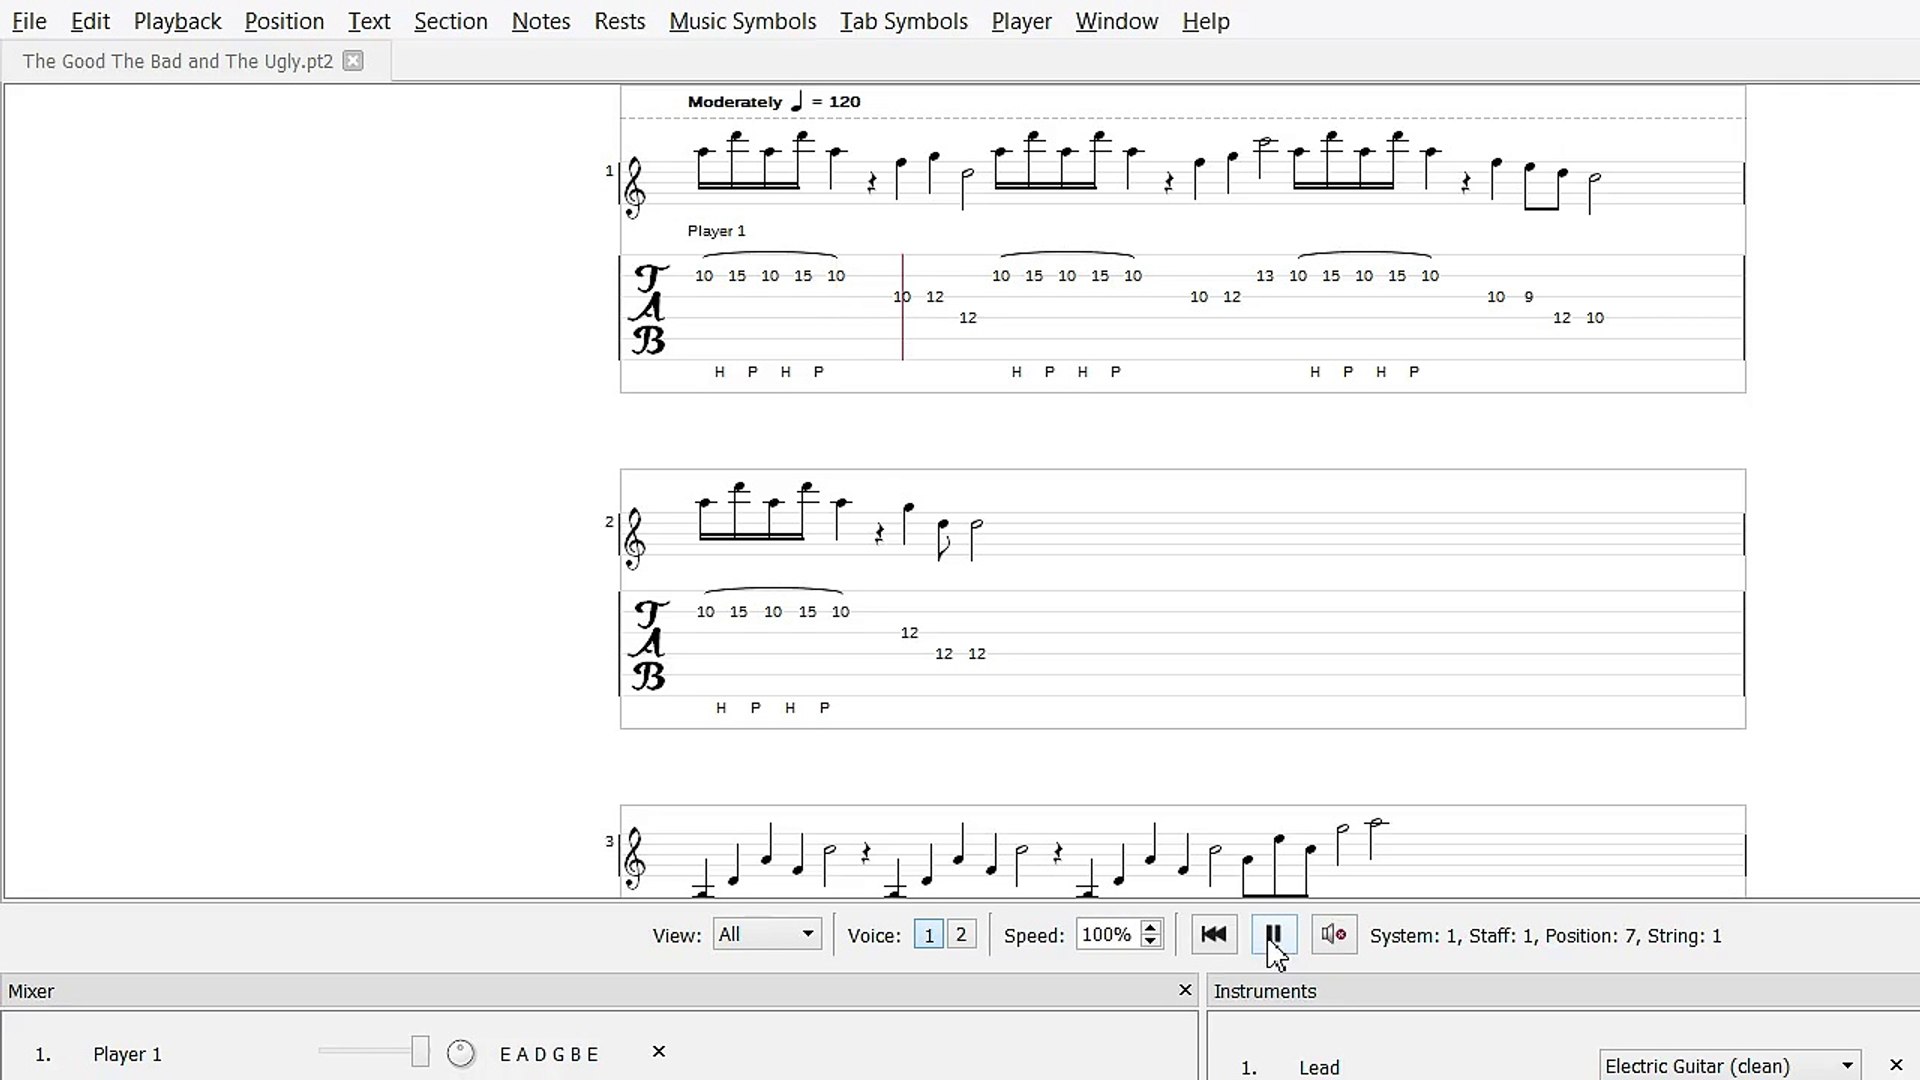Screen dimensions: 1920x1080
Task: Toggle Voice 2 active state
Action: [x=963, y=935]
